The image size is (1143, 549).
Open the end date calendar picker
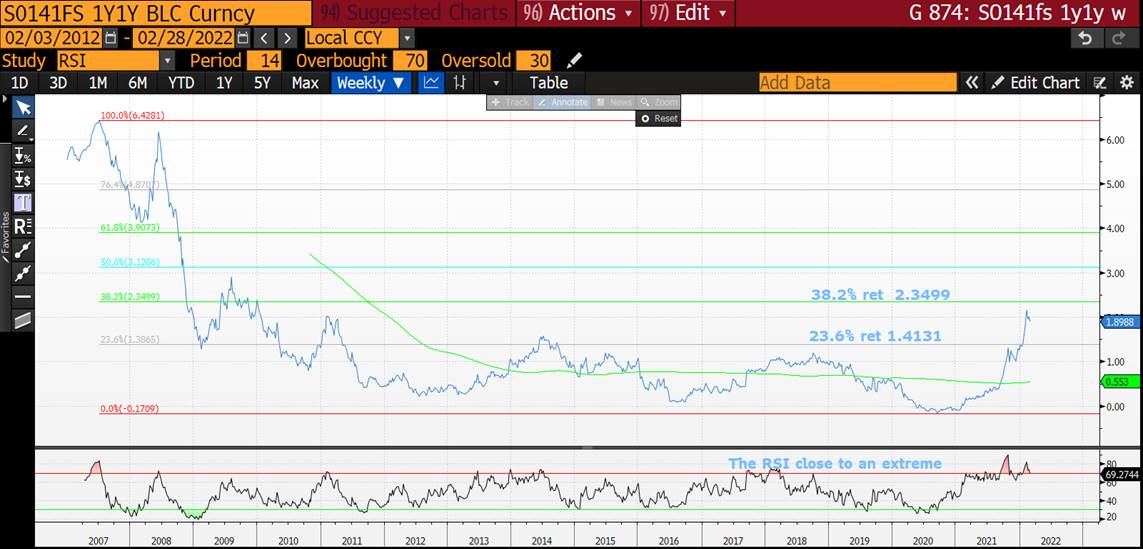243,38
